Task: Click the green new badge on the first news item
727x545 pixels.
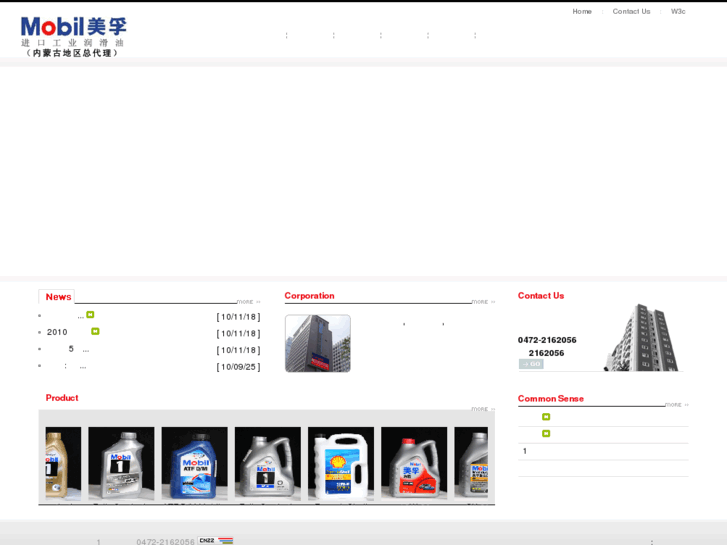Action: click(x=90, y=315)
